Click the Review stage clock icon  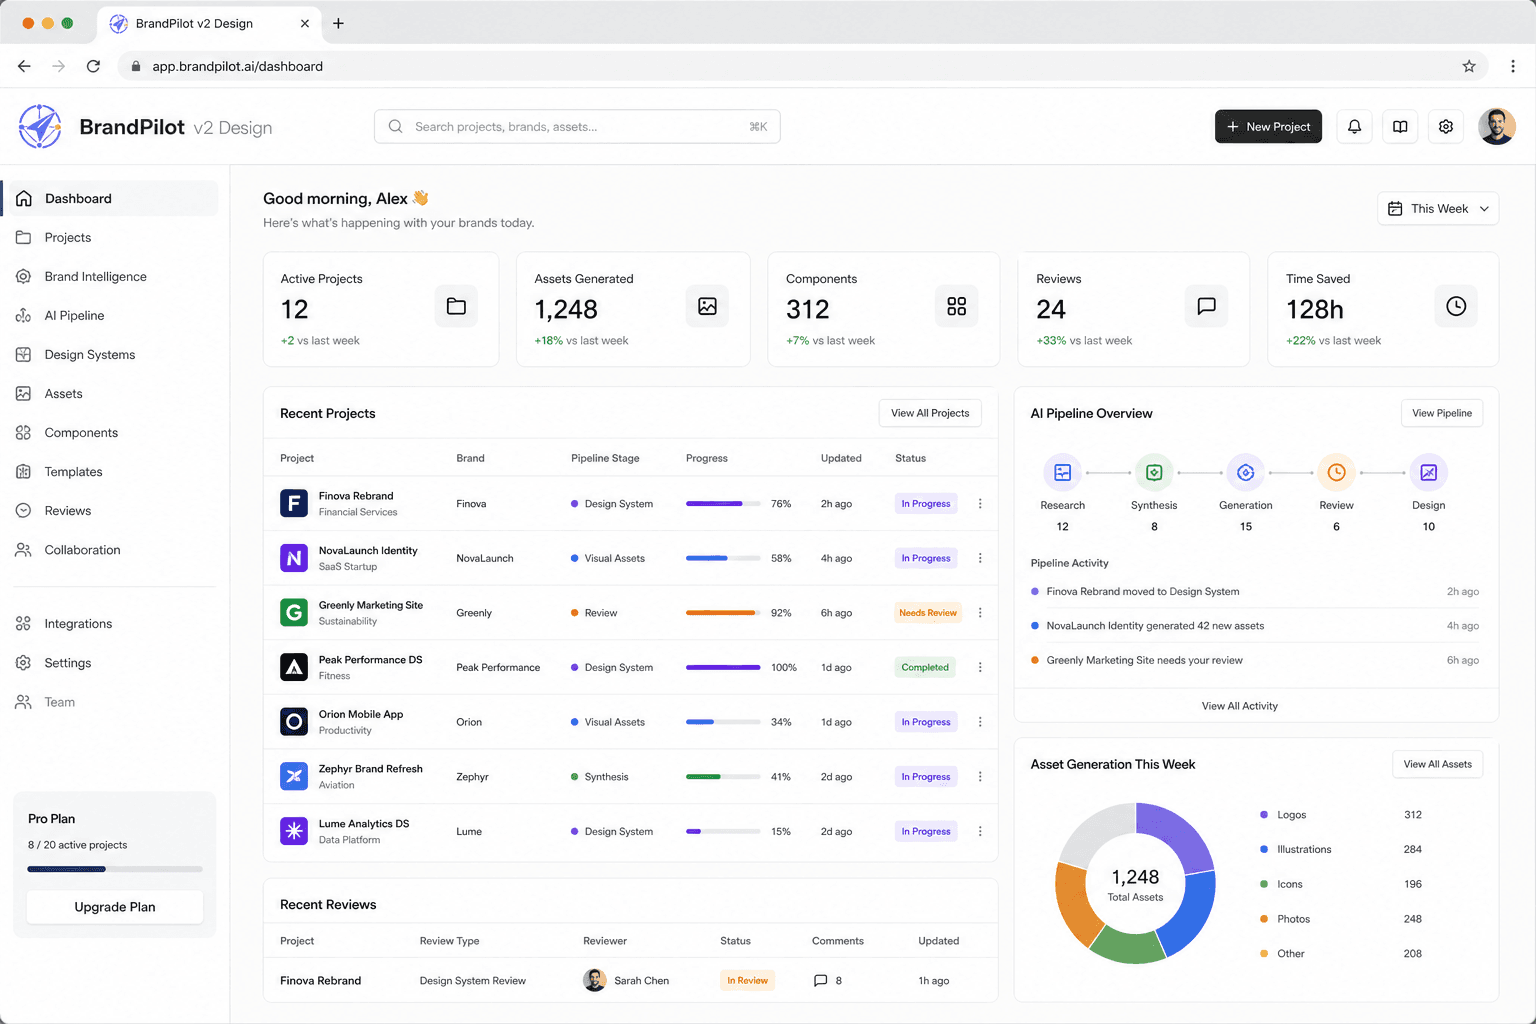point(1336,472)
